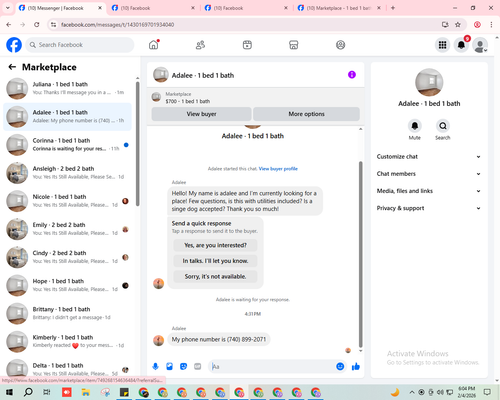The image size is (500, 400).
Task: Expand the Privacy & support section
Action: (429, 208)
